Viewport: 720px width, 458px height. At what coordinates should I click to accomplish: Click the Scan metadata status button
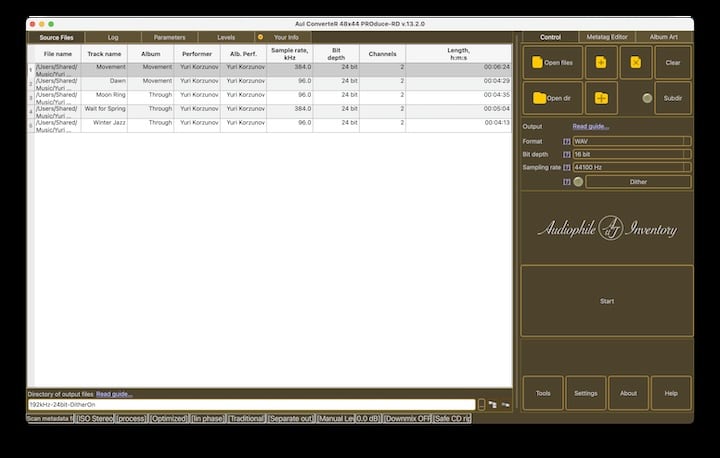click(50, 418)
